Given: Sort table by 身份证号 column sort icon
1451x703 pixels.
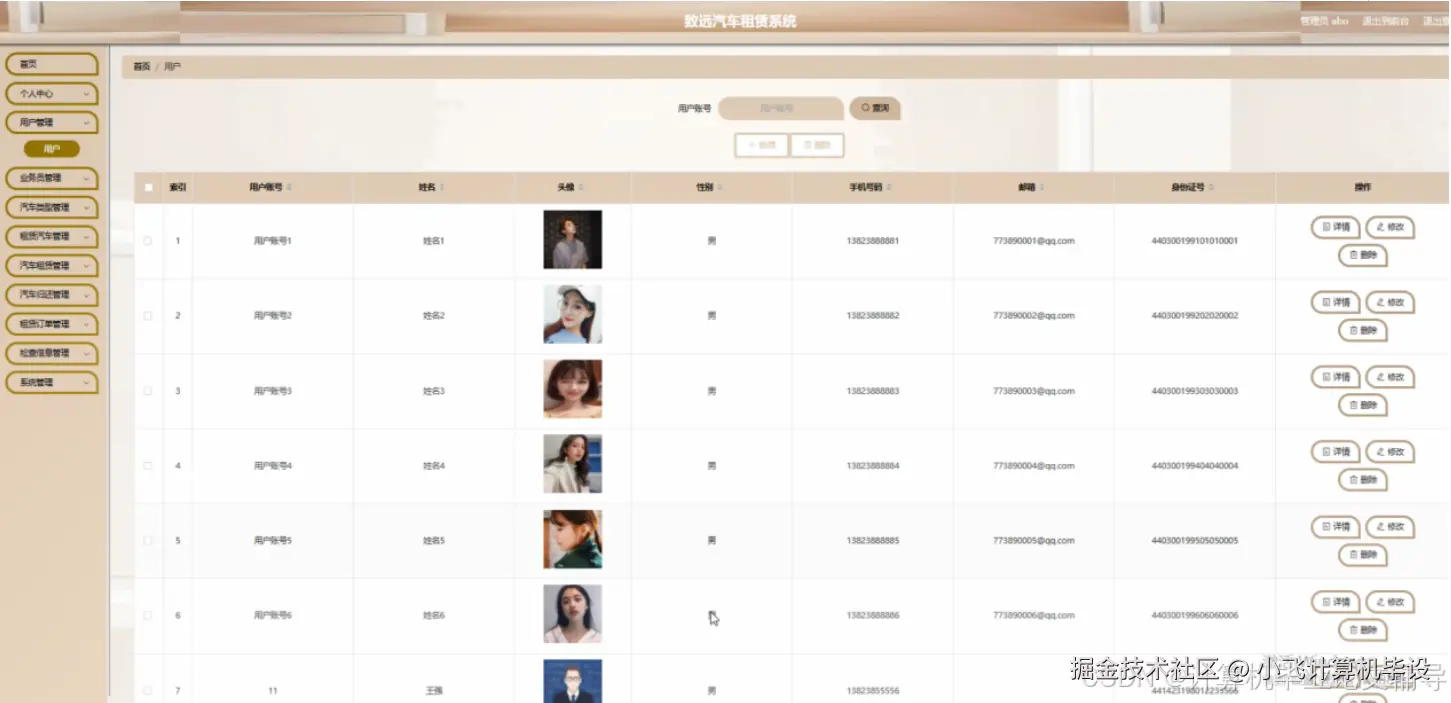Looking at the screenshot, I should coord(1212,188).
